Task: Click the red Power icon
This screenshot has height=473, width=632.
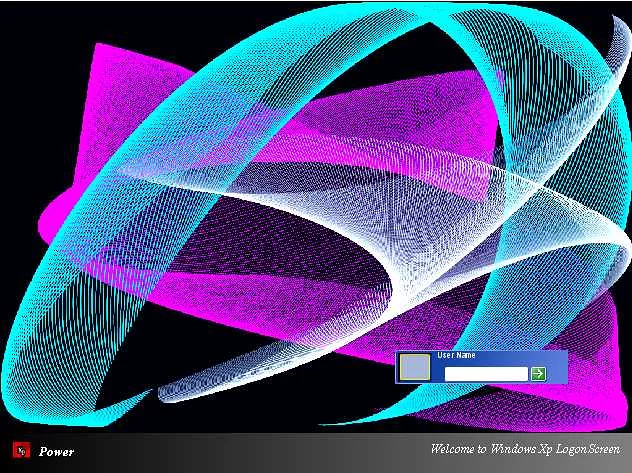Action: [19, 450]
